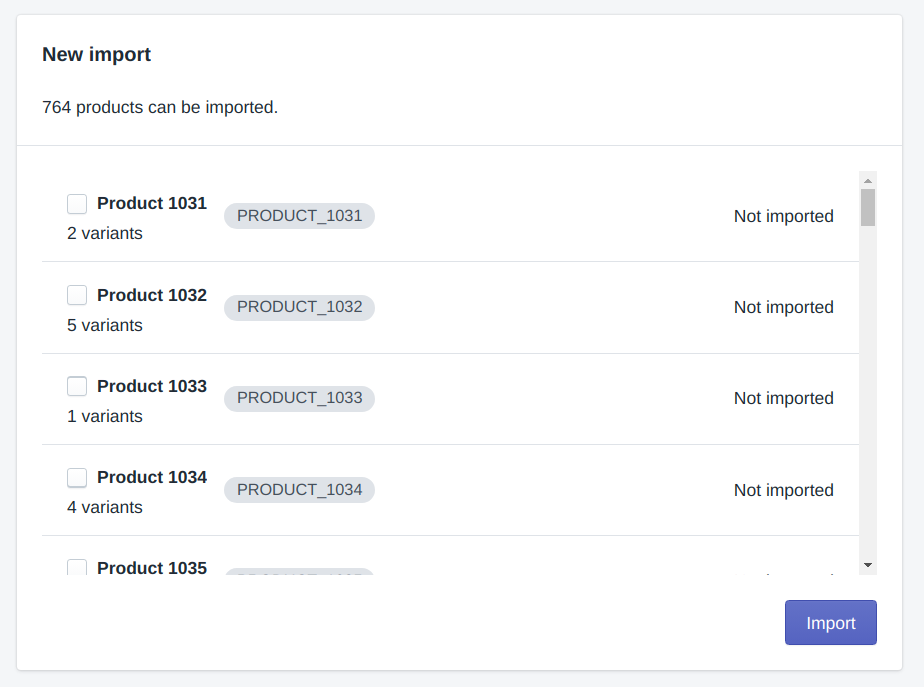The width and height of the screenshot is (924, 687).
Task: Click the PRODUCT_1031 tag
Action: click(299, 216)
